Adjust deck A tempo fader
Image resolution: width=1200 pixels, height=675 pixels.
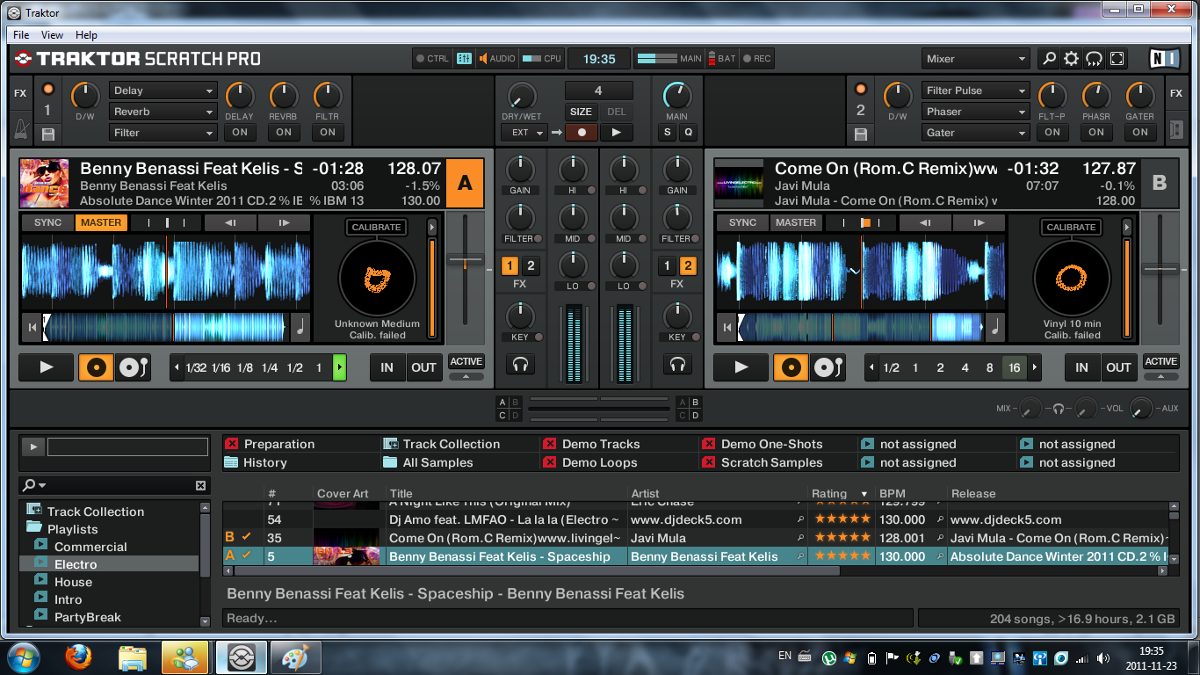coord(466,263)
